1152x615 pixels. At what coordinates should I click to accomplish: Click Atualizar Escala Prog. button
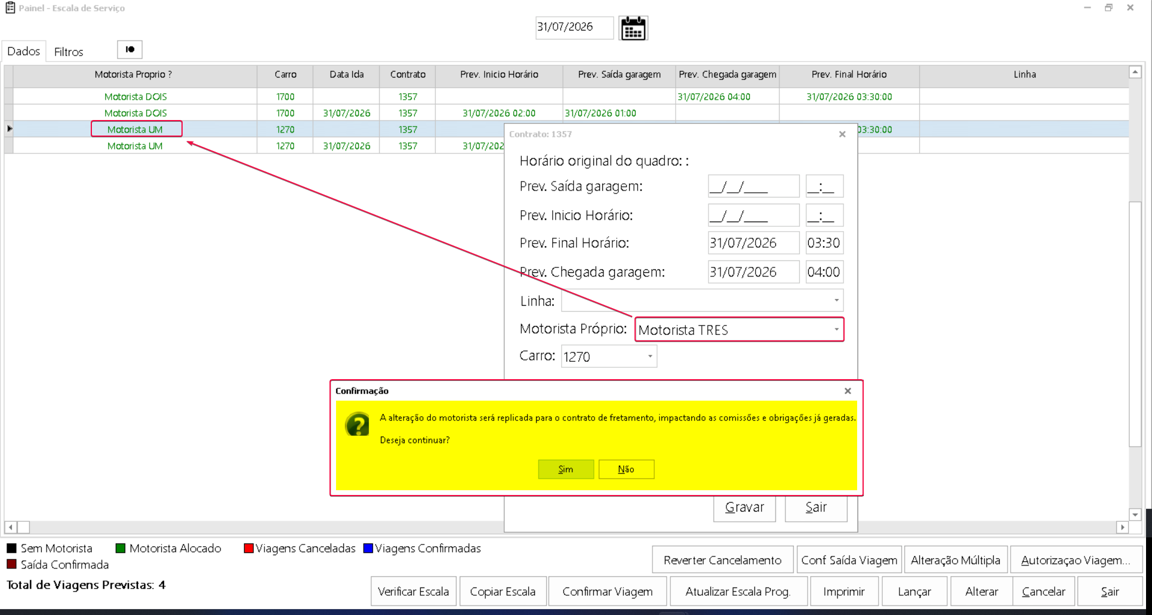click(x=738, y=591)
